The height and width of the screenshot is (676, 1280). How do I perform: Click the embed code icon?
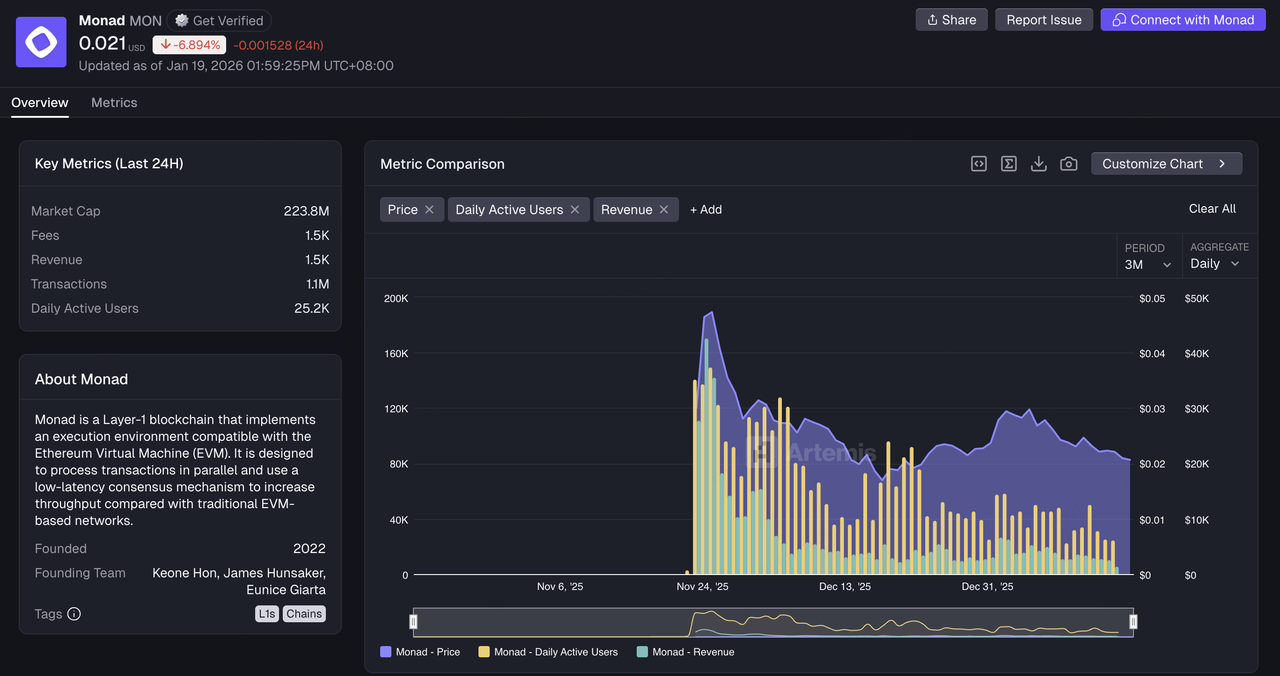coord(979,164)
